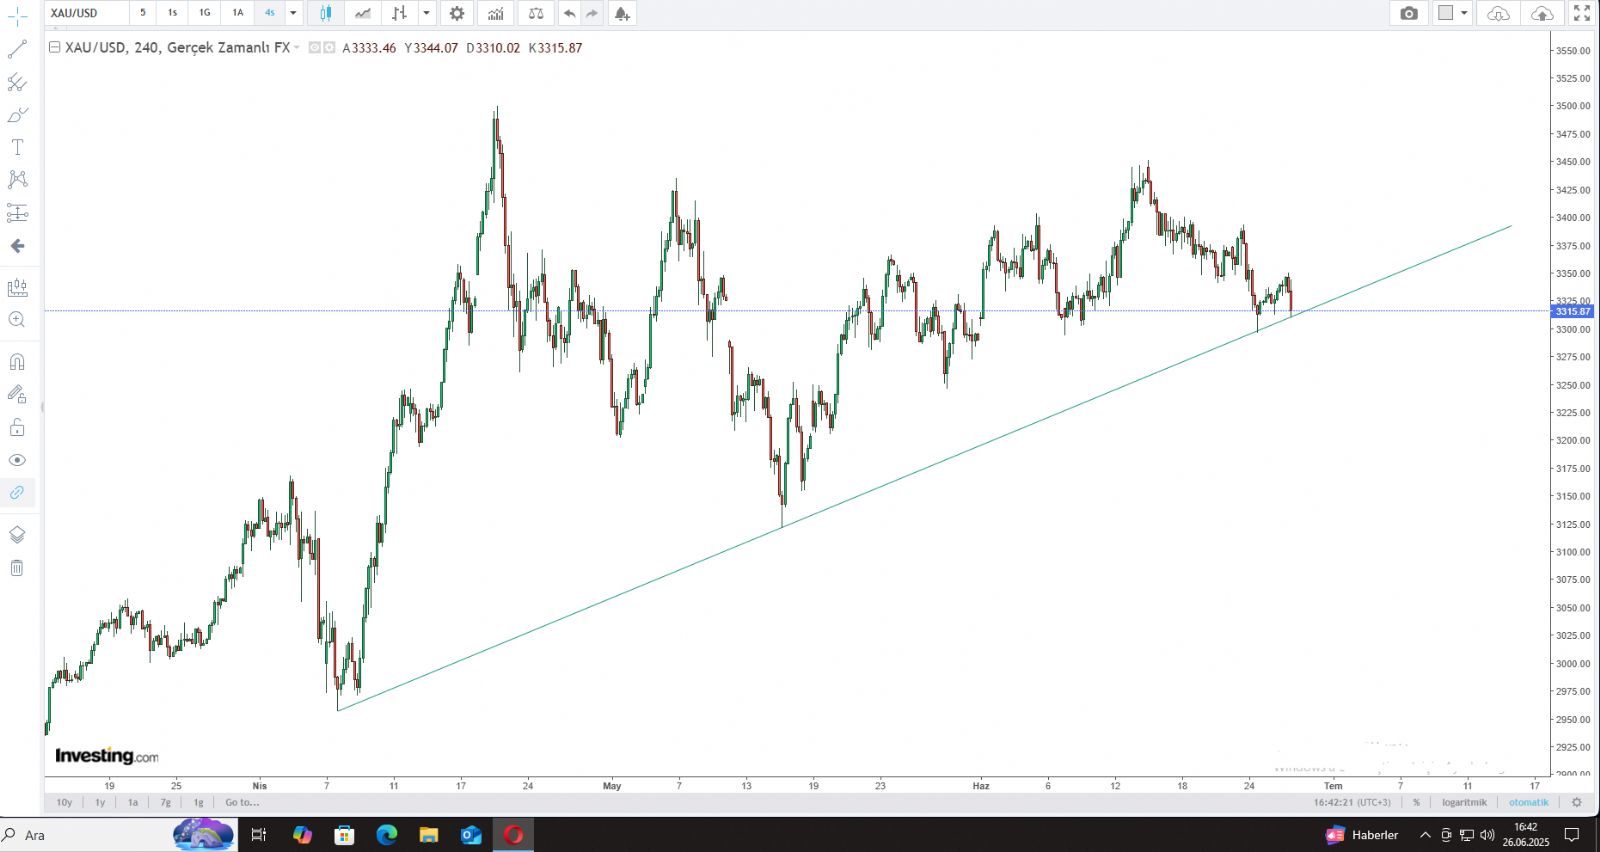Screen dimensions: 1600x852
Task: Toggle the percent scale
Action: click(x=1416, y=802)
